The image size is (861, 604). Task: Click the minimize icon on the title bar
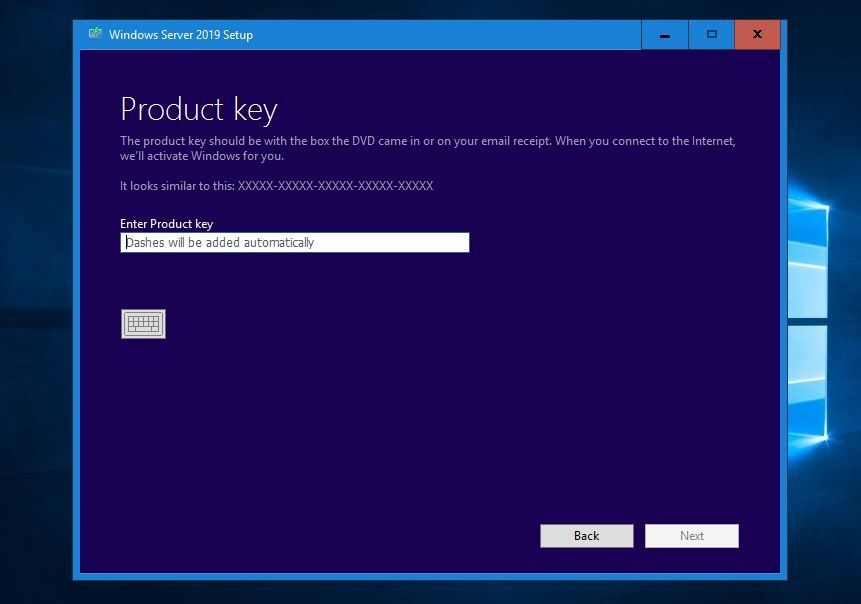(664, 34)
